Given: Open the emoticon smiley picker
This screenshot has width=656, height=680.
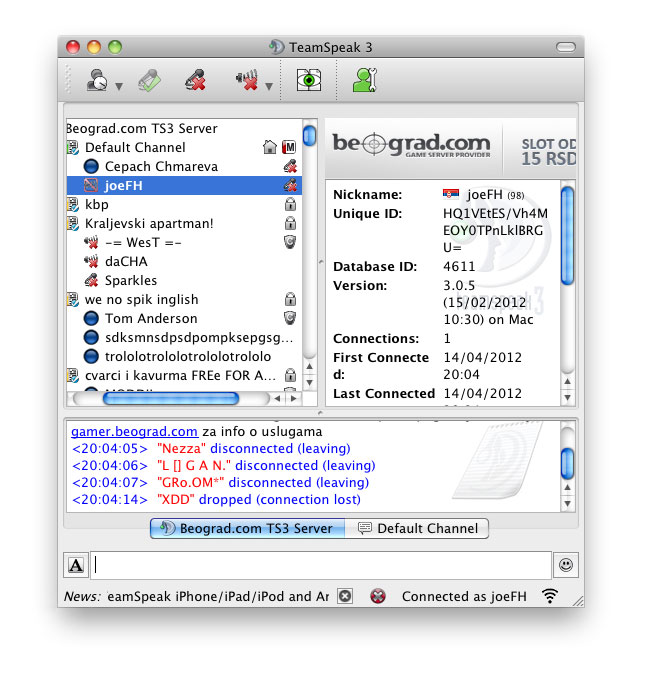Looking at the screenshot, I should coord(566,565).
